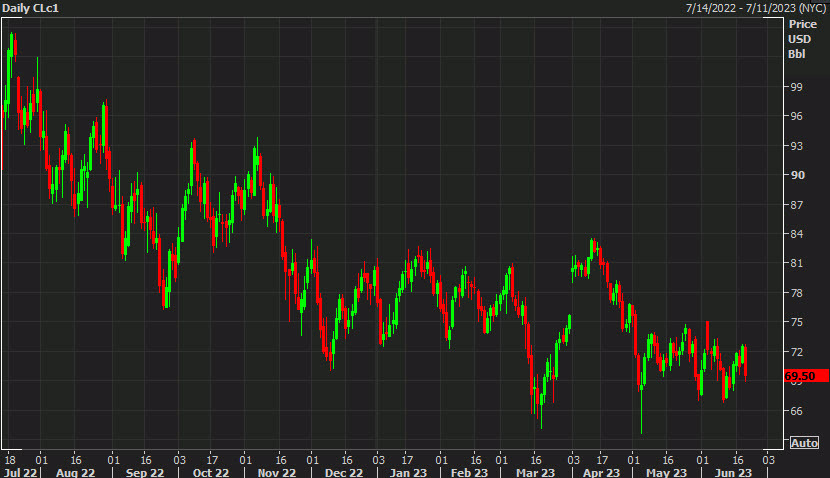The width and height of the screenshot is (830, 478).
Task: Click the 72 price level on axis
Action: coord(796,352)
